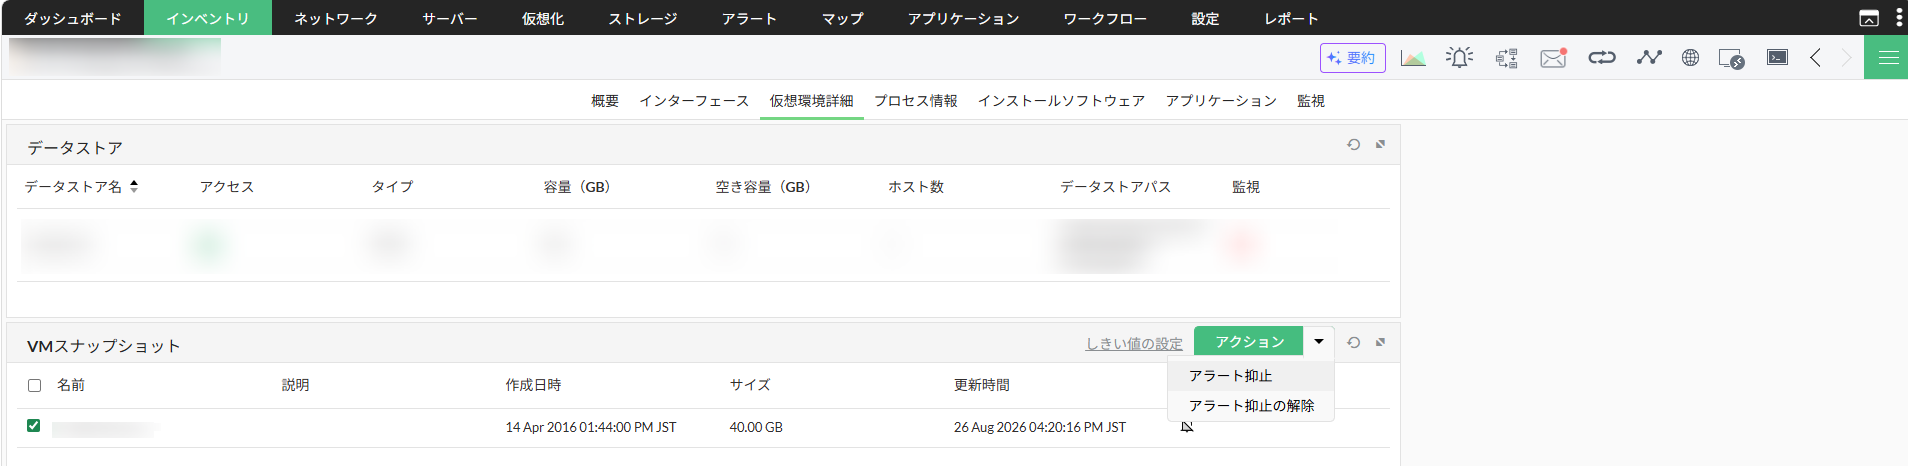Refresh the VMスナップショット panel

1353,342
